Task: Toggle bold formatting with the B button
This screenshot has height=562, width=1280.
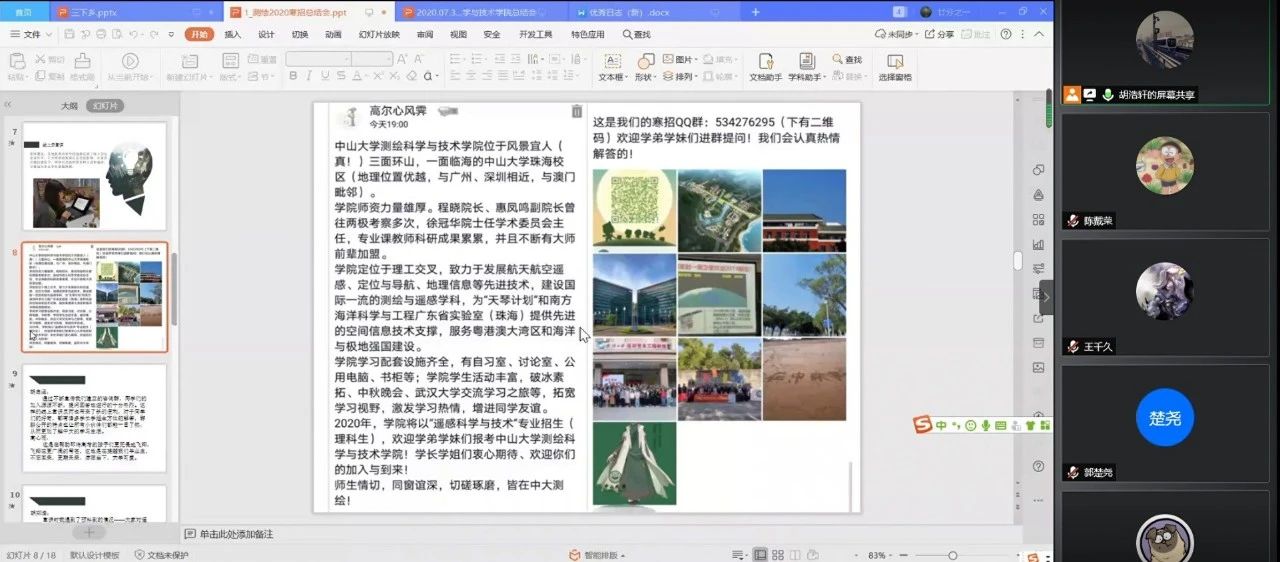Action: pyautogui.click(x=291, y=77)
